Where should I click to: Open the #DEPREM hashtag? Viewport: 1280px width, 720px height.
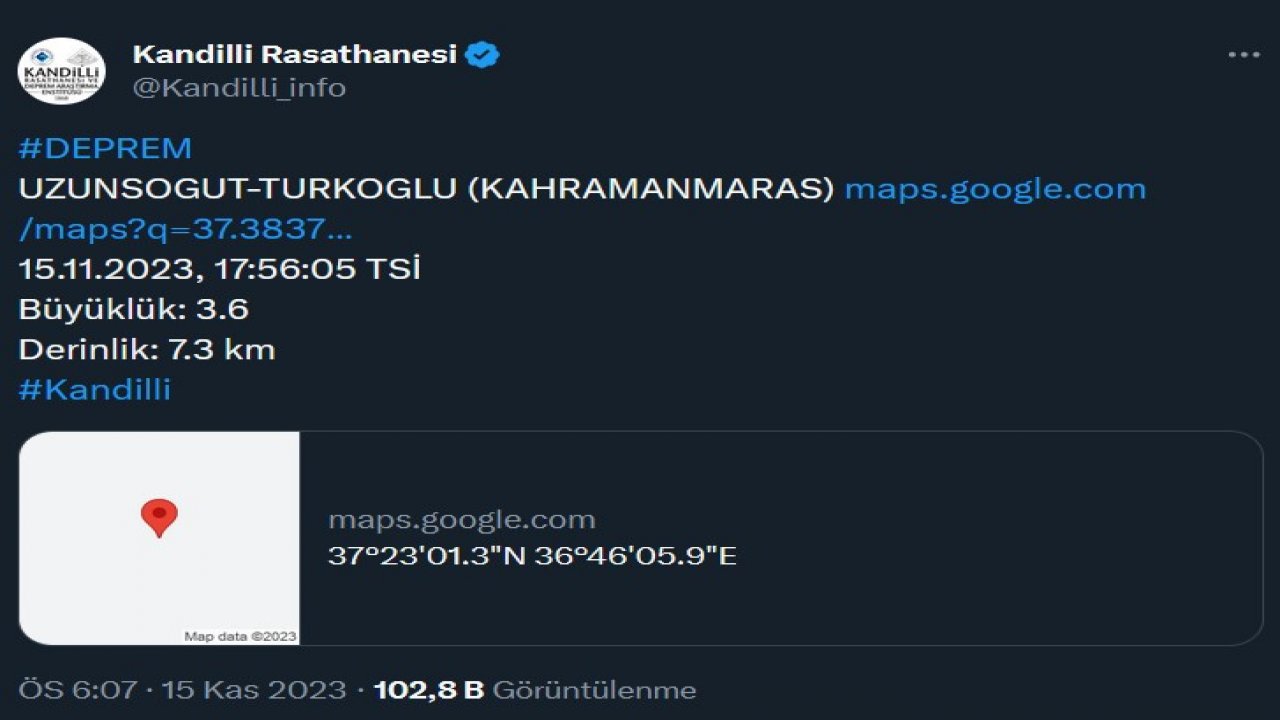104,148
